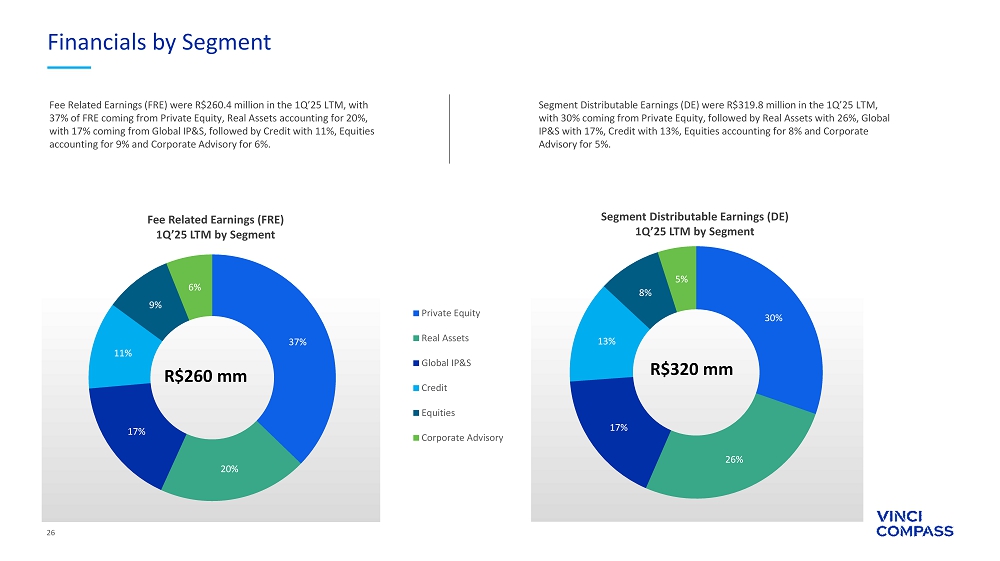This screenshot has width=1000, height=561.
Task: Click the 6% Corporate Advisory slice in FRE chart
Action: click(193, 286)
